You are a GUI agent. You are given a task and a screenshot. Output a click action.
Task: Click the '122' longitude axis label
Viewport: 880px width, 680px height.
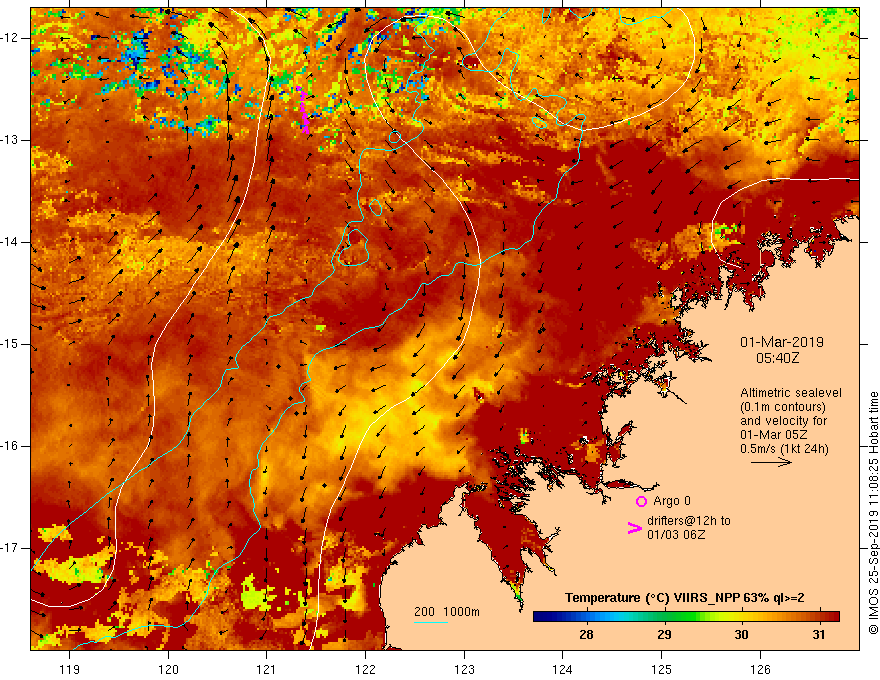coord(365,669)
